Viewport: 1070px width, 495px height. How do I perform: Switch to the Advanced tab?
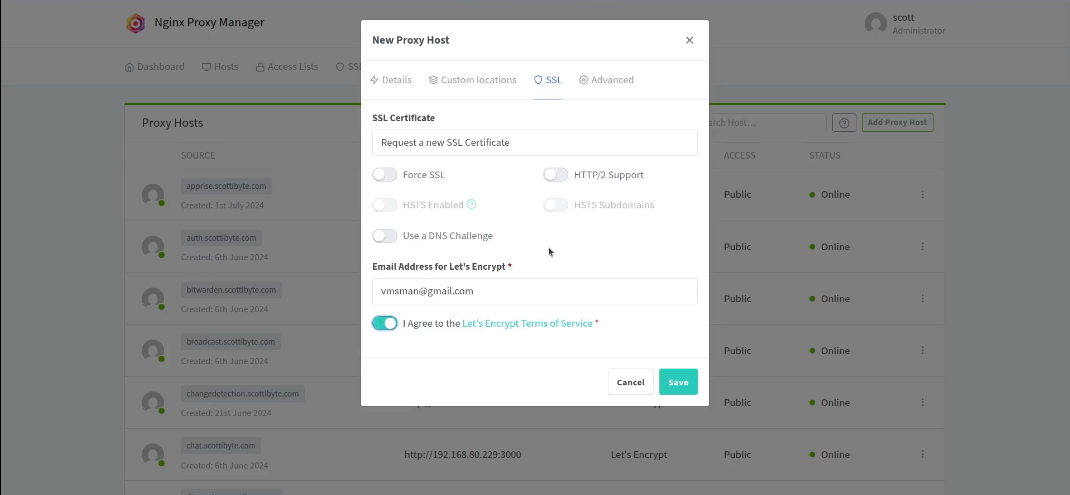pos(606,80)
